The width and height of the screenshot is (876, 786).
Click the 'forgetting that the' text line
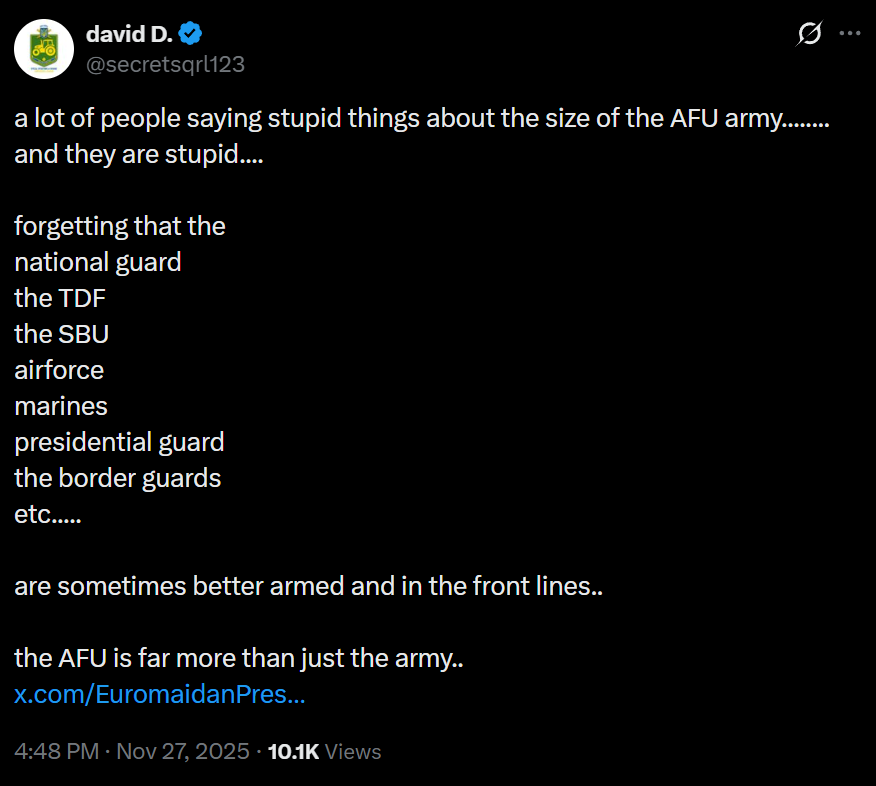[x=120, y=226]
